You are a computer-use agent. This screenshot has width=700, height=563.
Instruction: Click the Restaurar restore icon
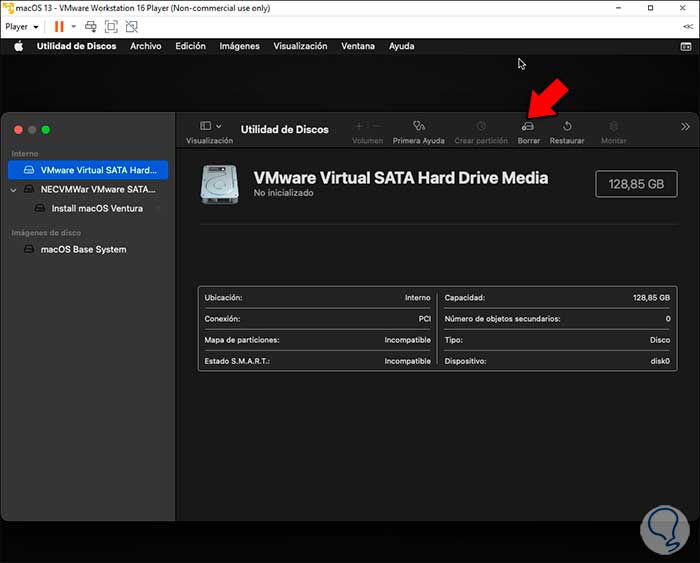567,126
